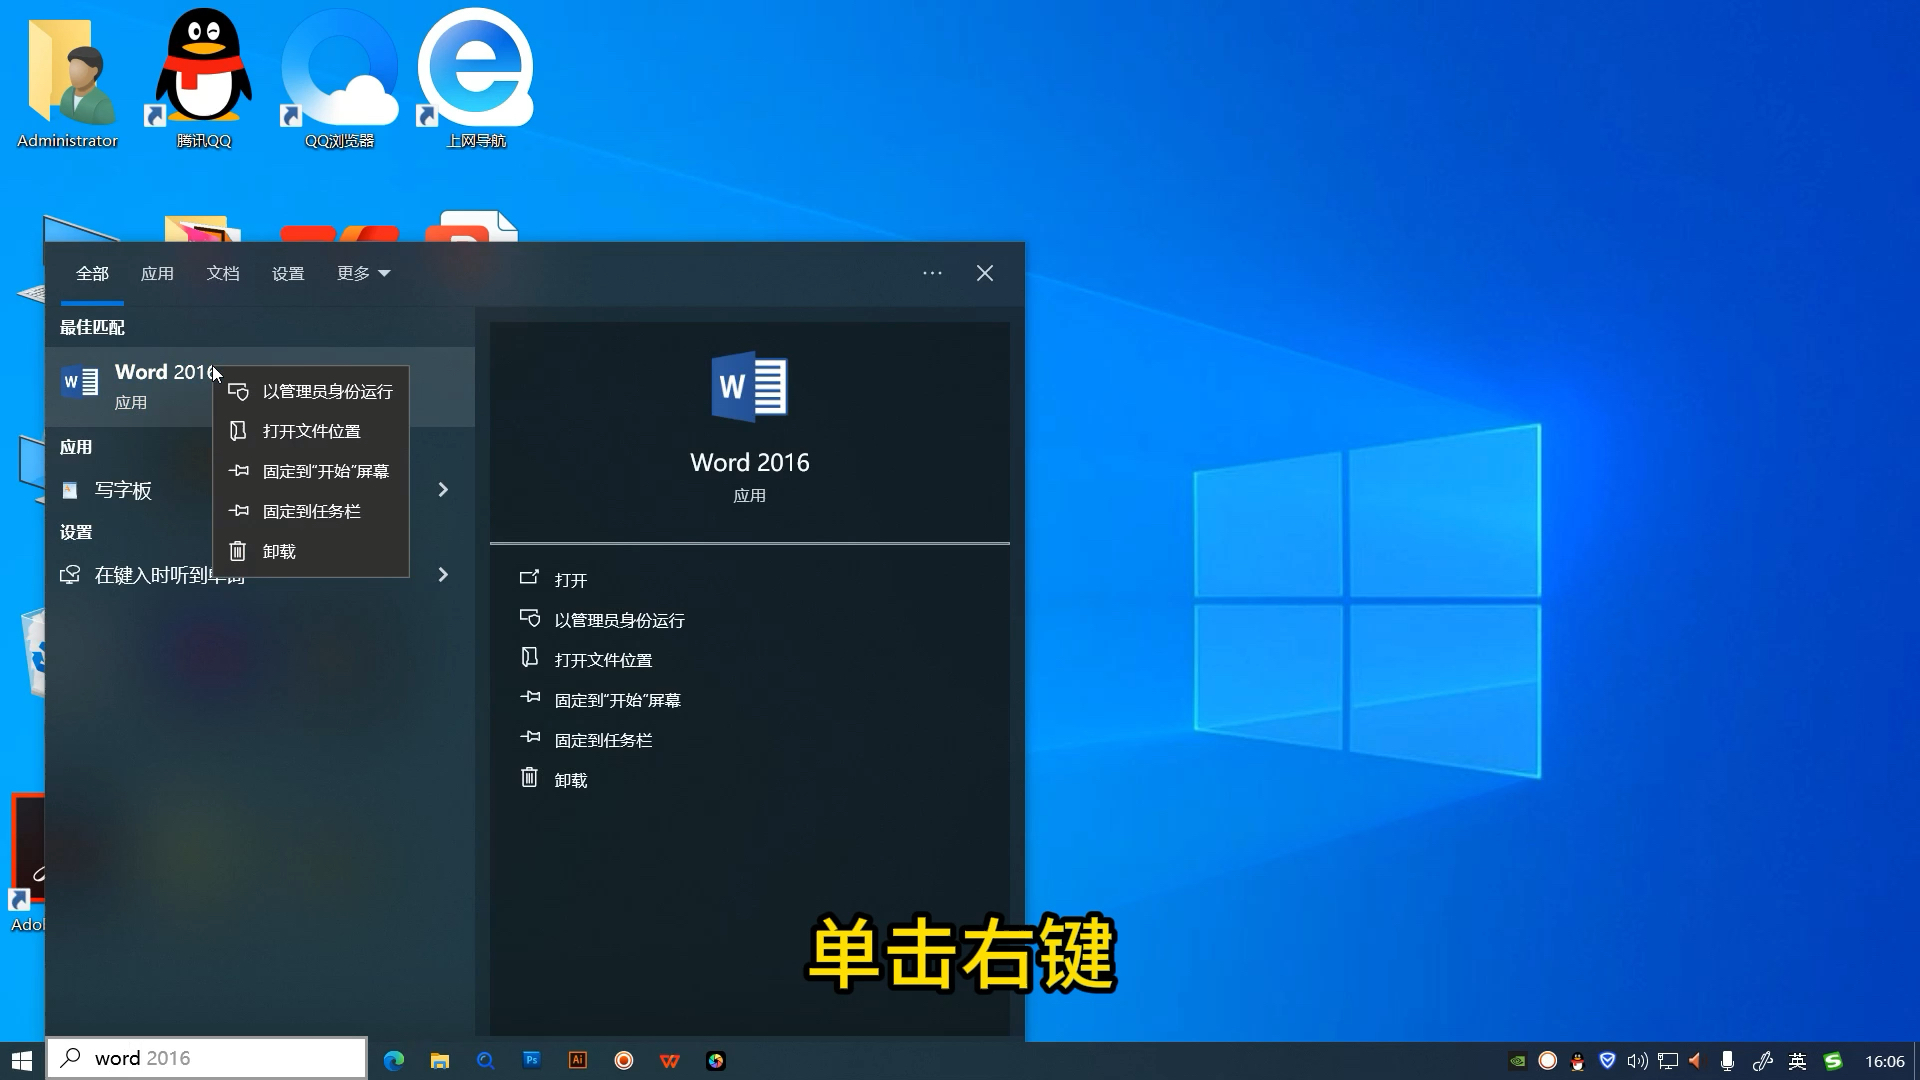
Task: Expand right arrow next to '写字板'
Action: coord(444,489)
